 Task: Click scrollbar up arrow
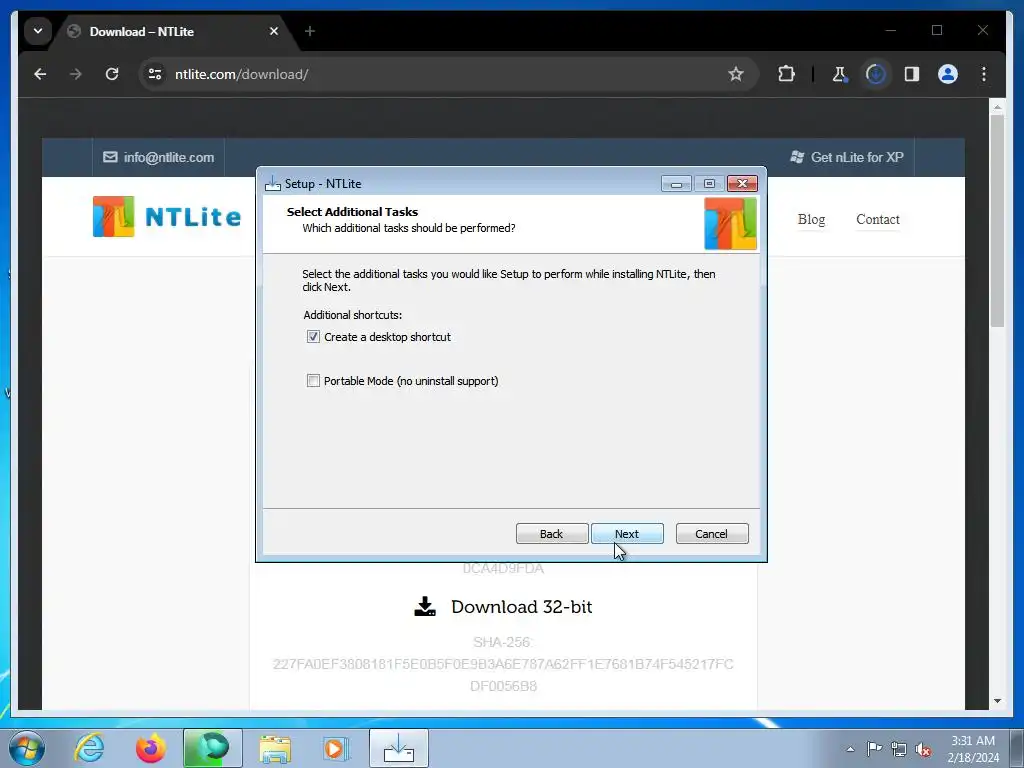point(997,106)
